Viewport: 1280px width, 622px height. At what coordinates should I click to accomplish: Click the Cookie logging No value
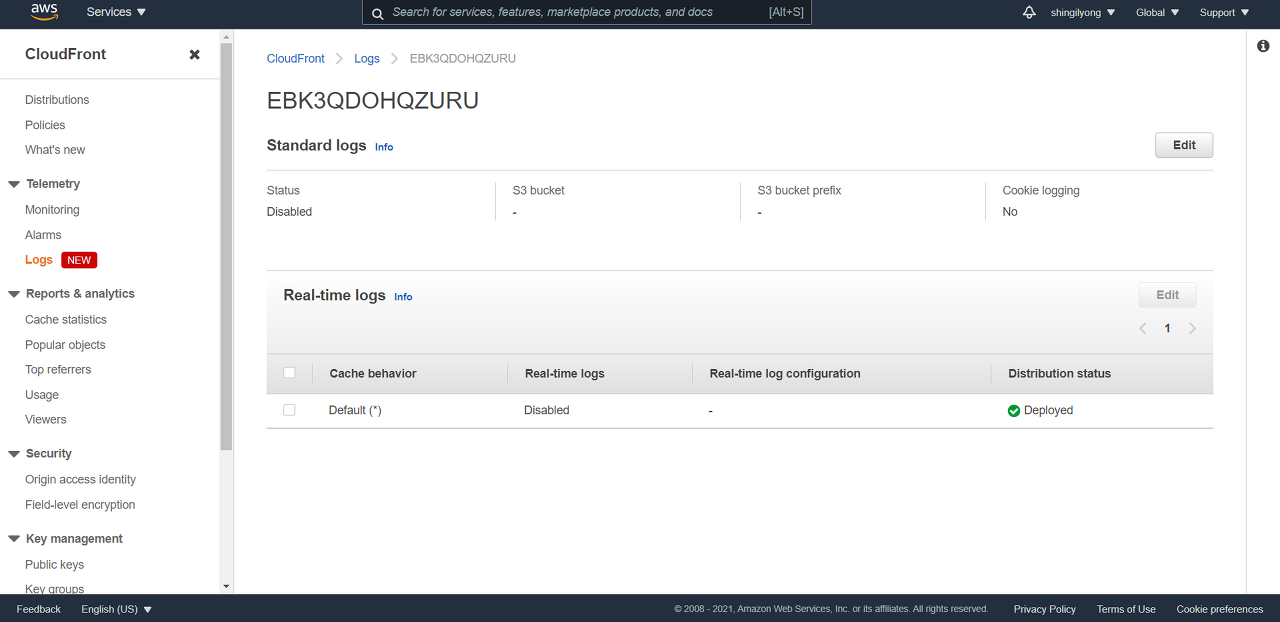tap(1010, 212)
